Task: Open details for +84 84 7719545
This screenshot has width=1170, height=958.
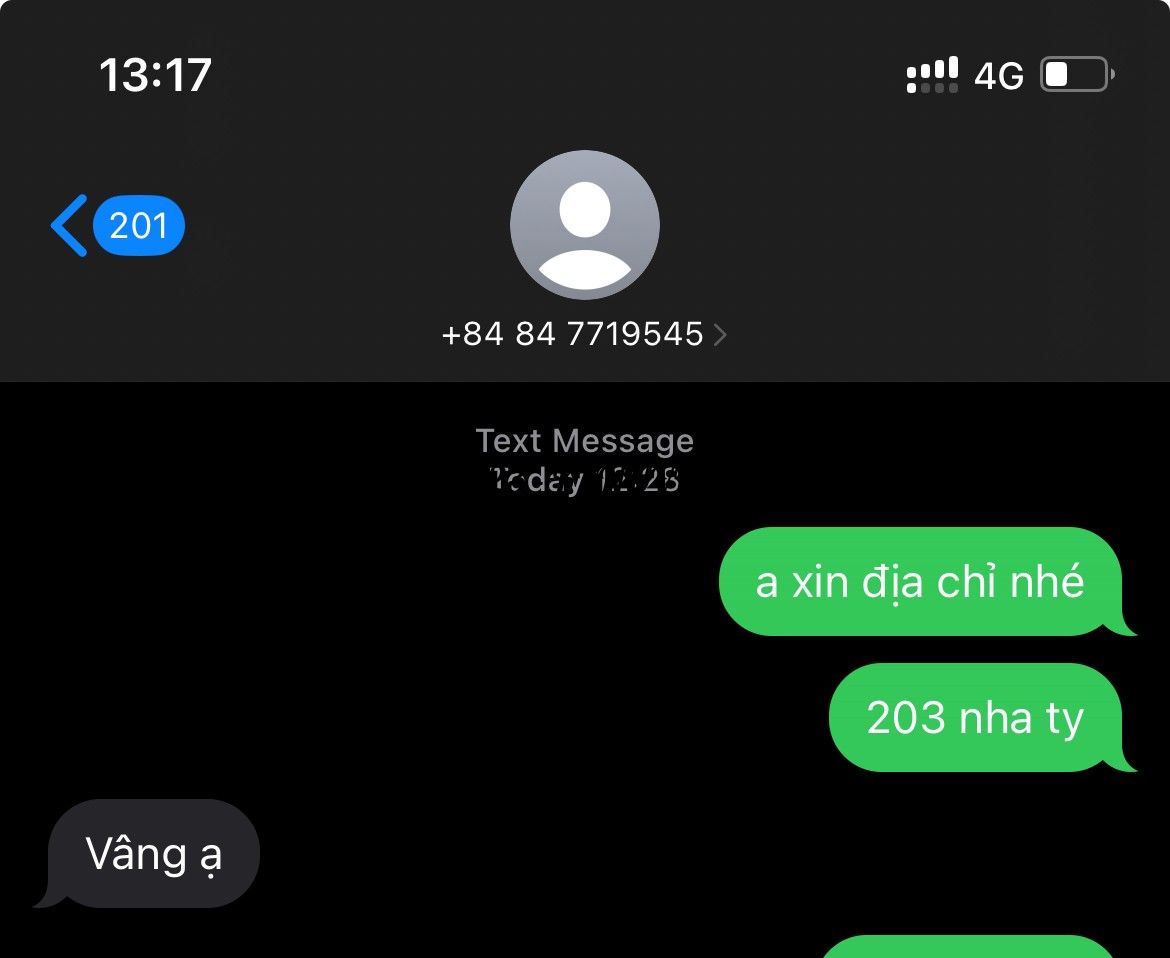Action: click(572, 334)
